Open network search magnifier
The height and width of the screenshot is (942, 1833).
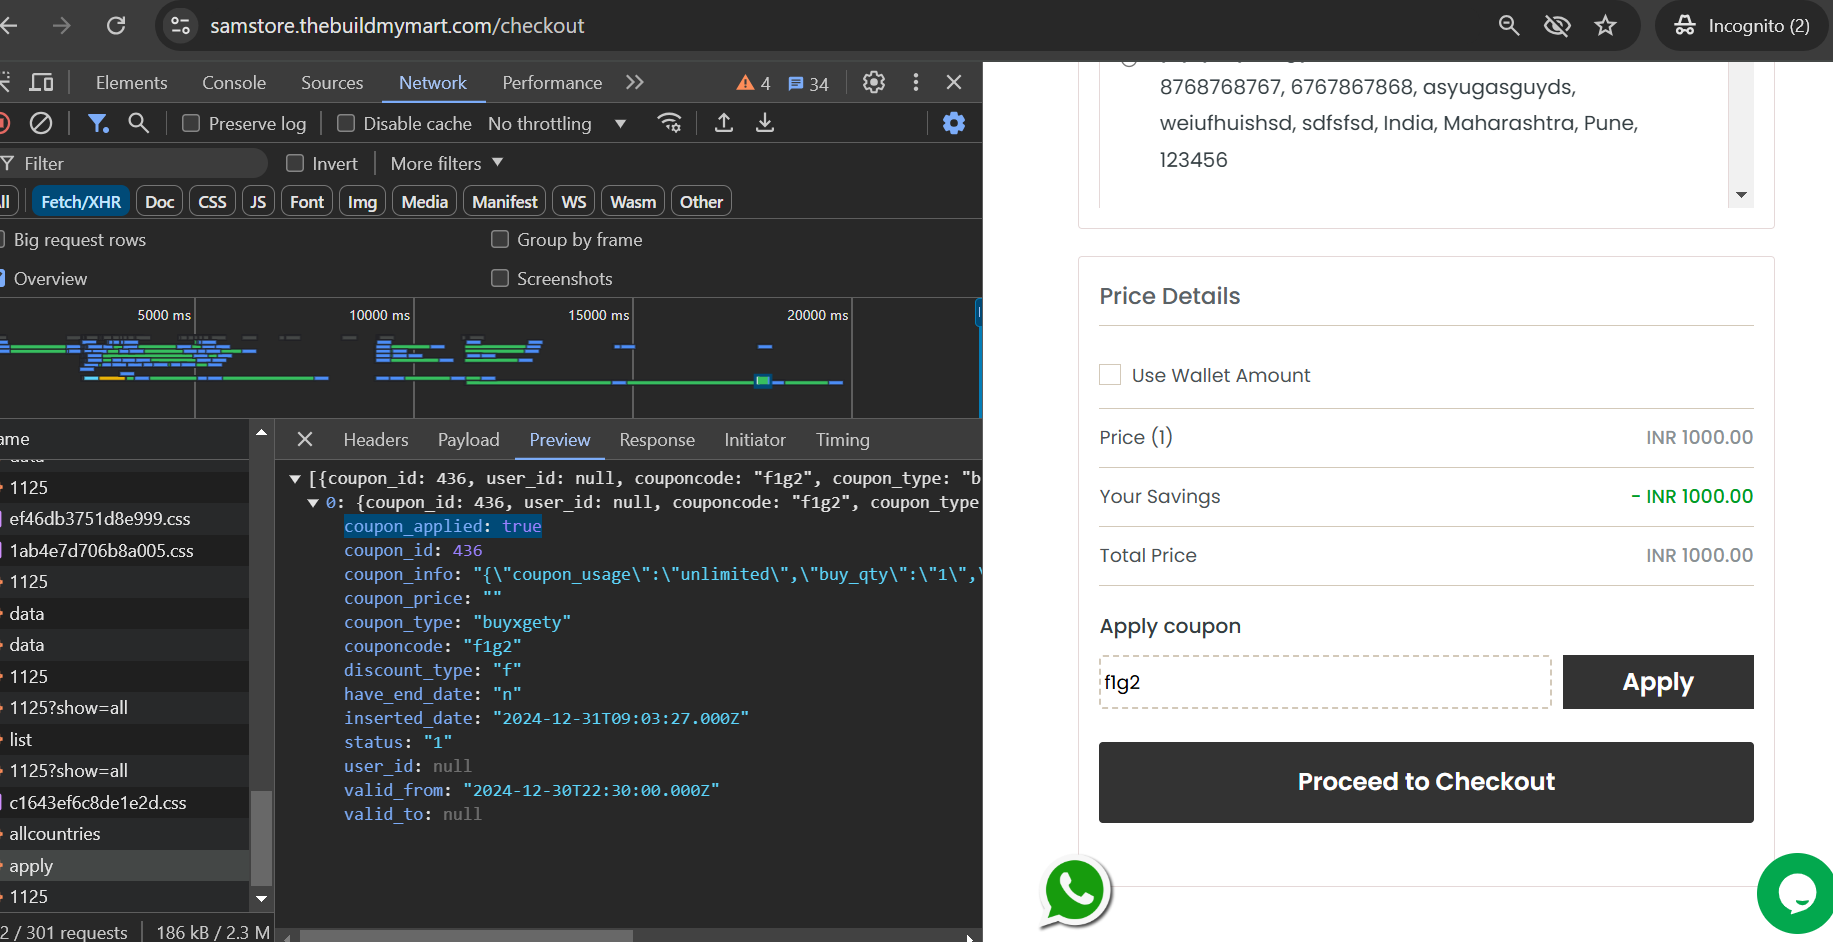pos(139,123)
